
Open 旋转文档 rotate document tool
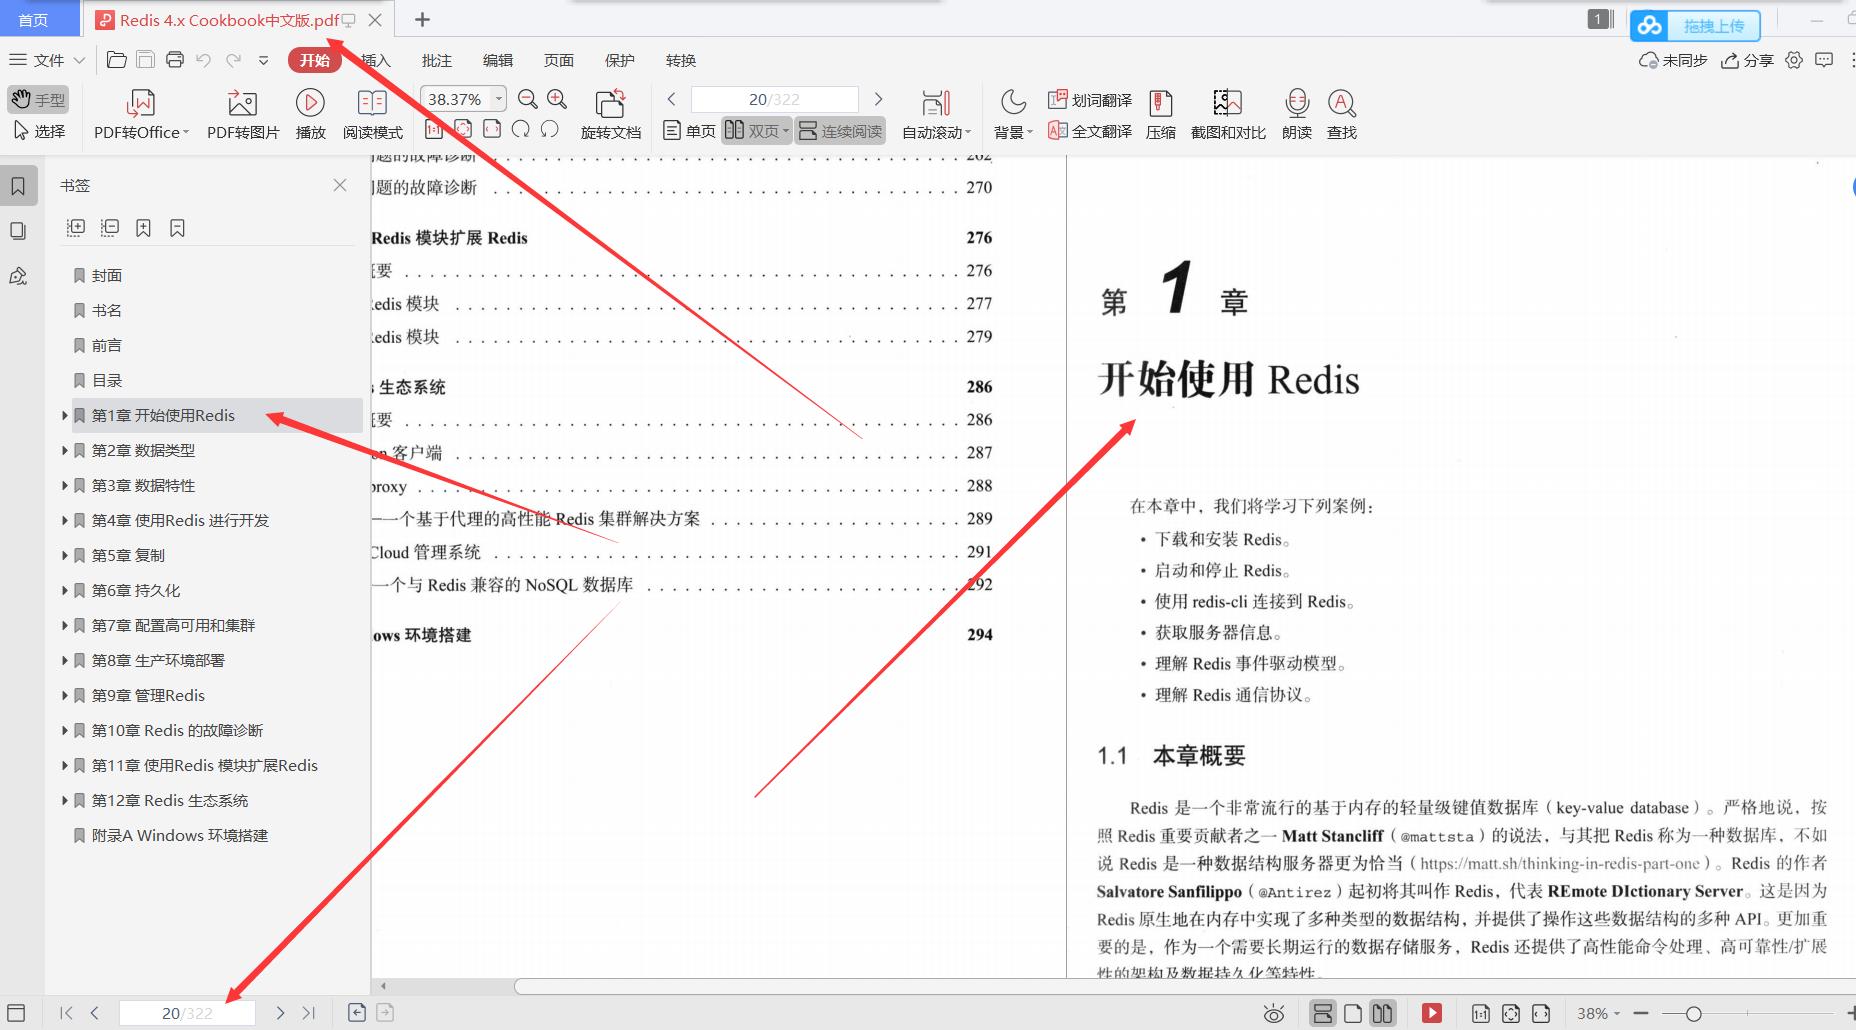pyautogui.click(x=610, y=114)
